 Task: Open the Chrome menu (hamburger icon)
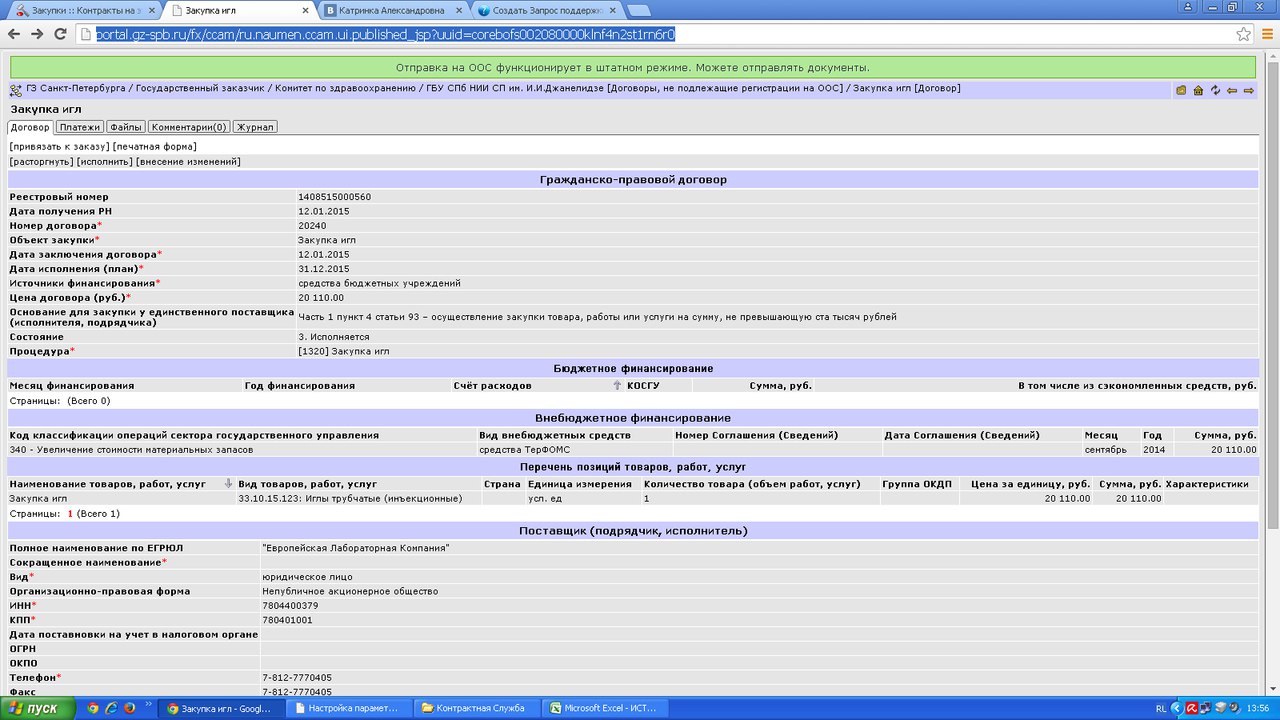click(x=1267, y=34)
